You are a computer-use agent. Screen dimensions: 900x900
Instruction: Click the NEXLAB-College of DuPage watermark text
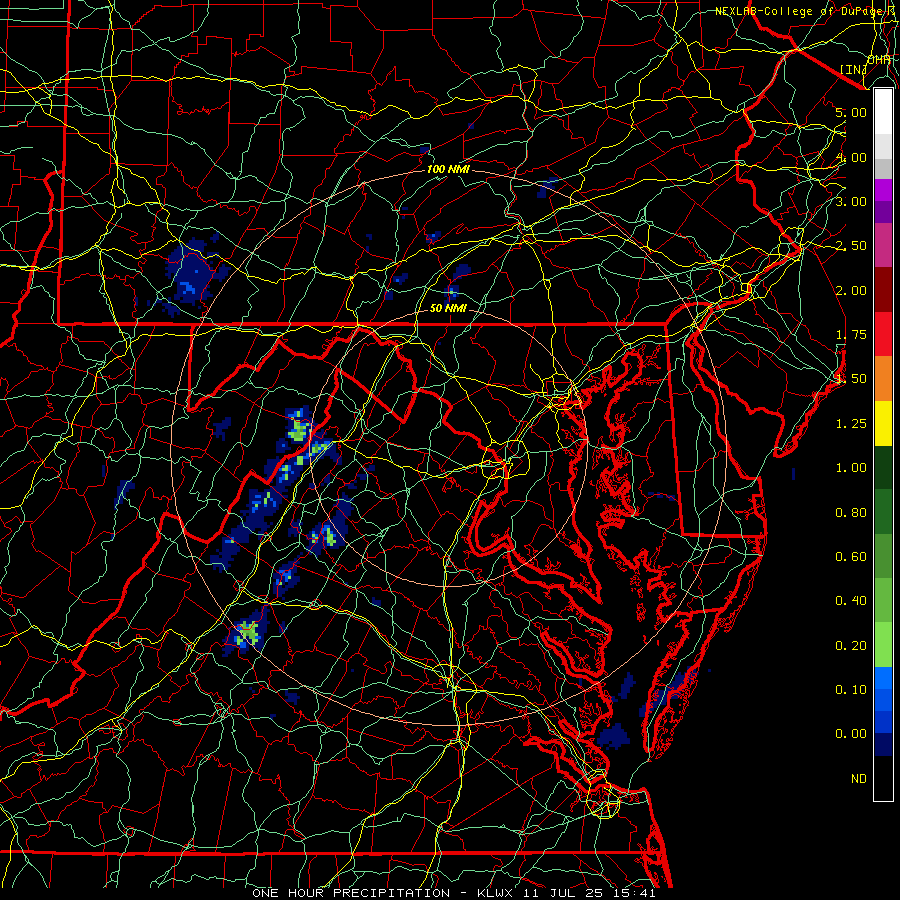806,11
